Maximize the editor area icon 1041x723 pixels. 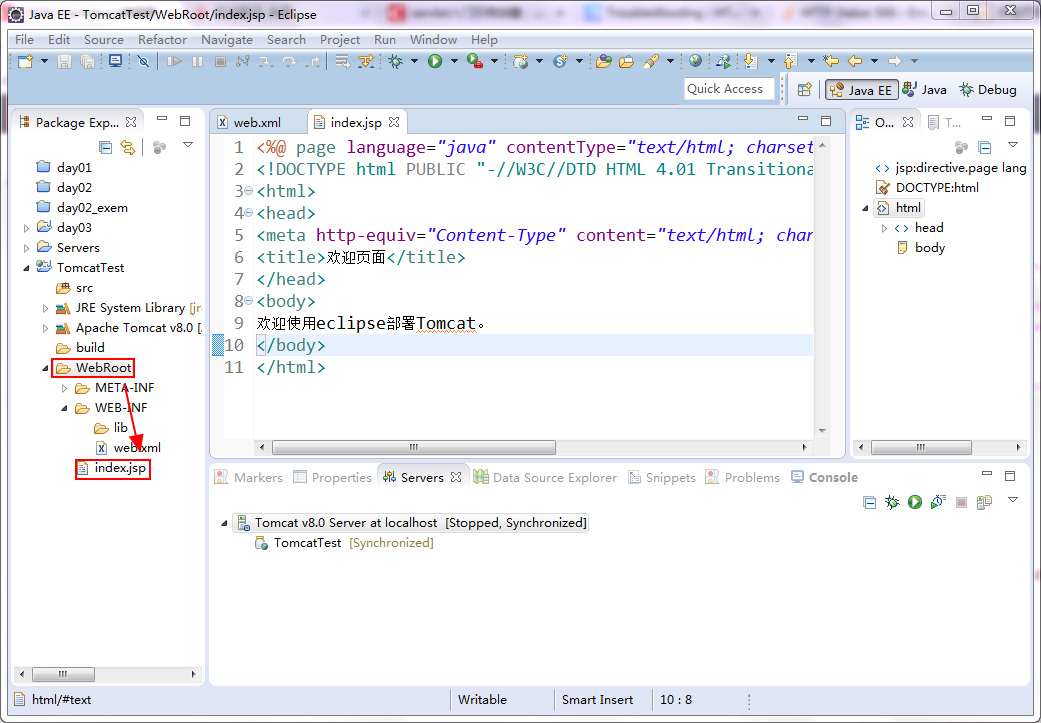(826, 121)
